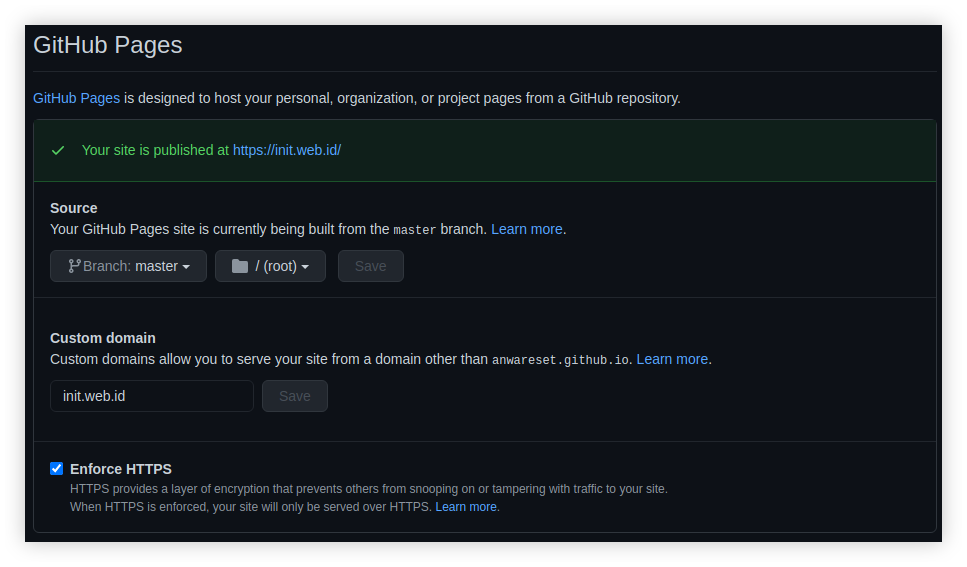Open Learn more link for Custom domain
Viewport: 967px width, 567px height.
pos(672,359)
